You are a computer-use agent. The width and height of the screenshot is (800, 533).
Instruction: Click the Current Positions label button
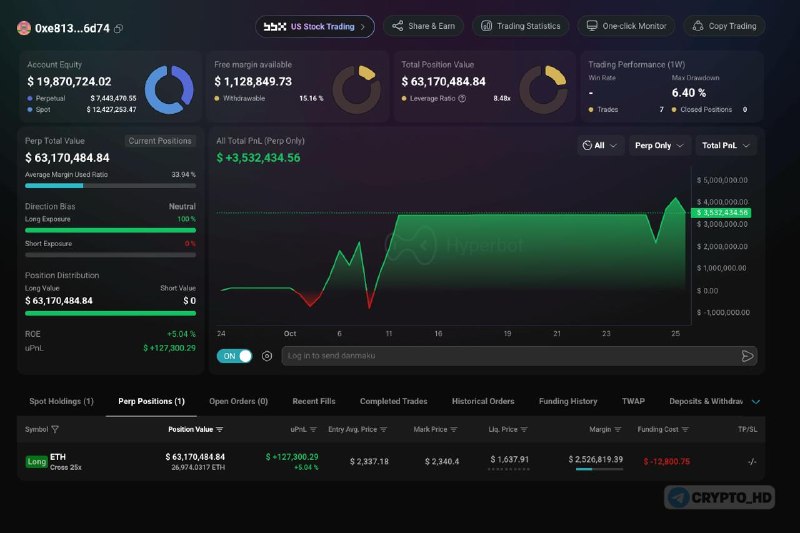click(x=160, y=141)
